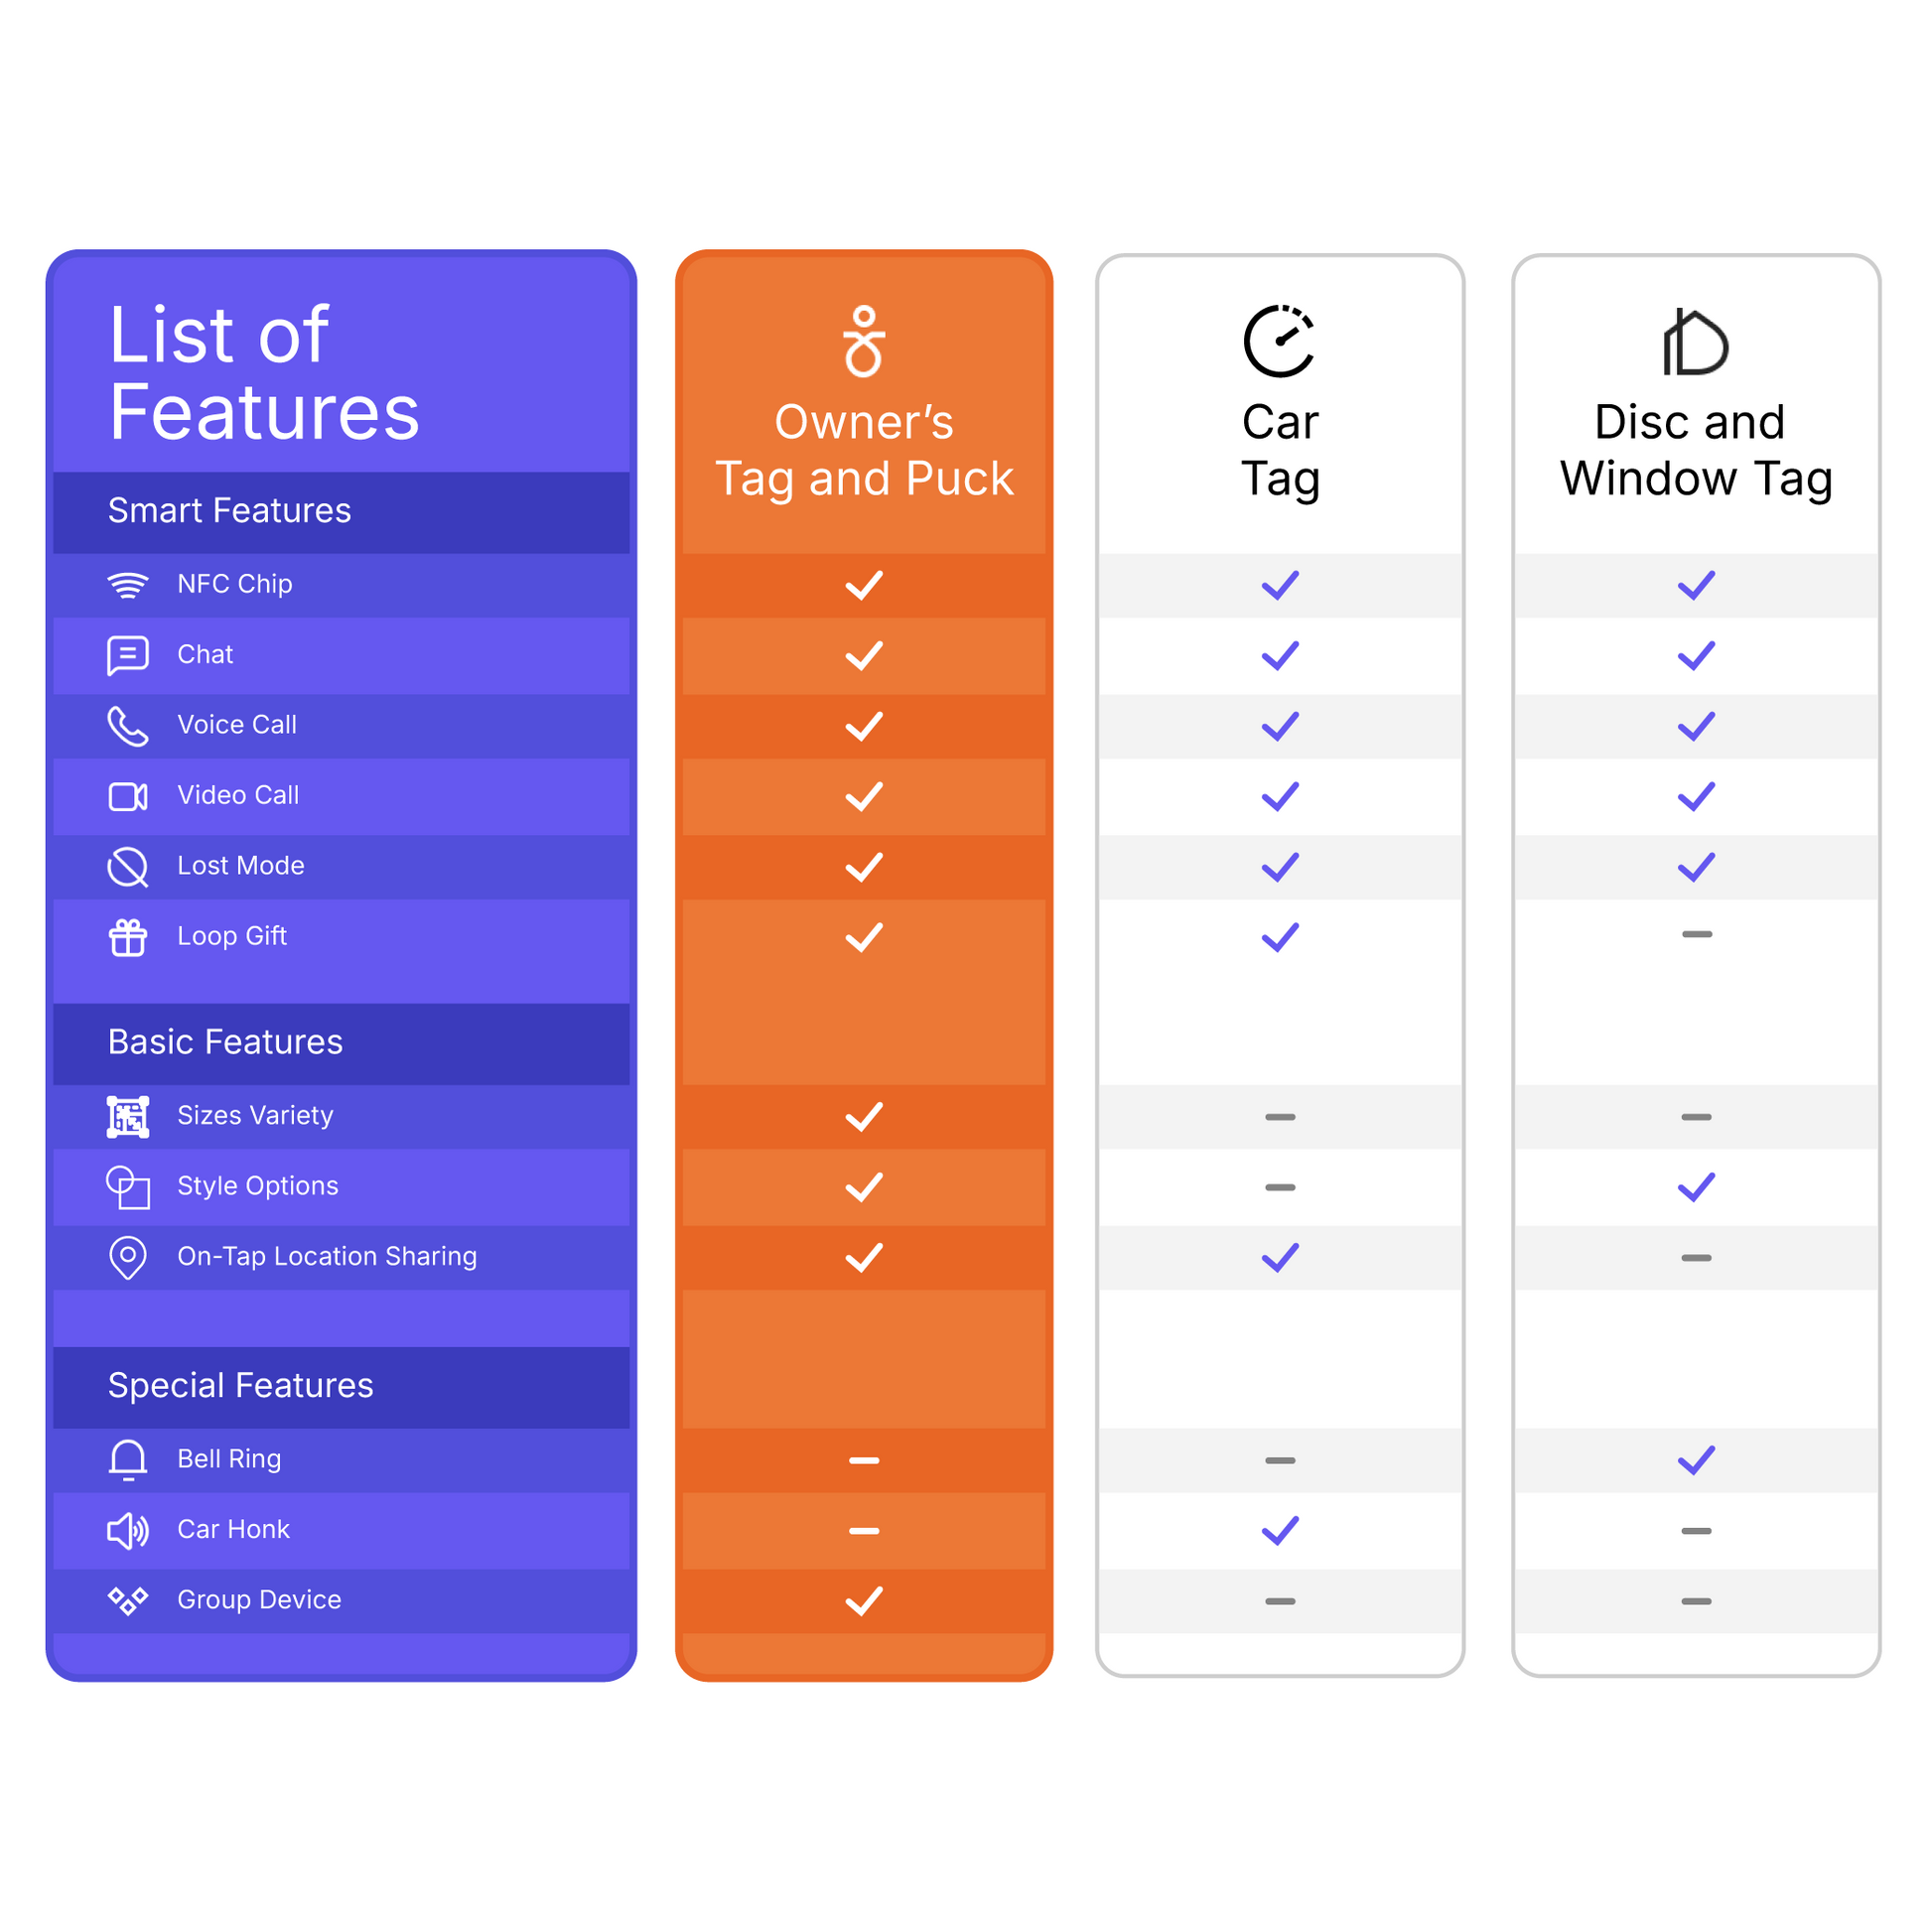Click the Bell Ring bell icon
Image resolution: width=1932 pixels, height=1932 pixels.
[128, 1460]
